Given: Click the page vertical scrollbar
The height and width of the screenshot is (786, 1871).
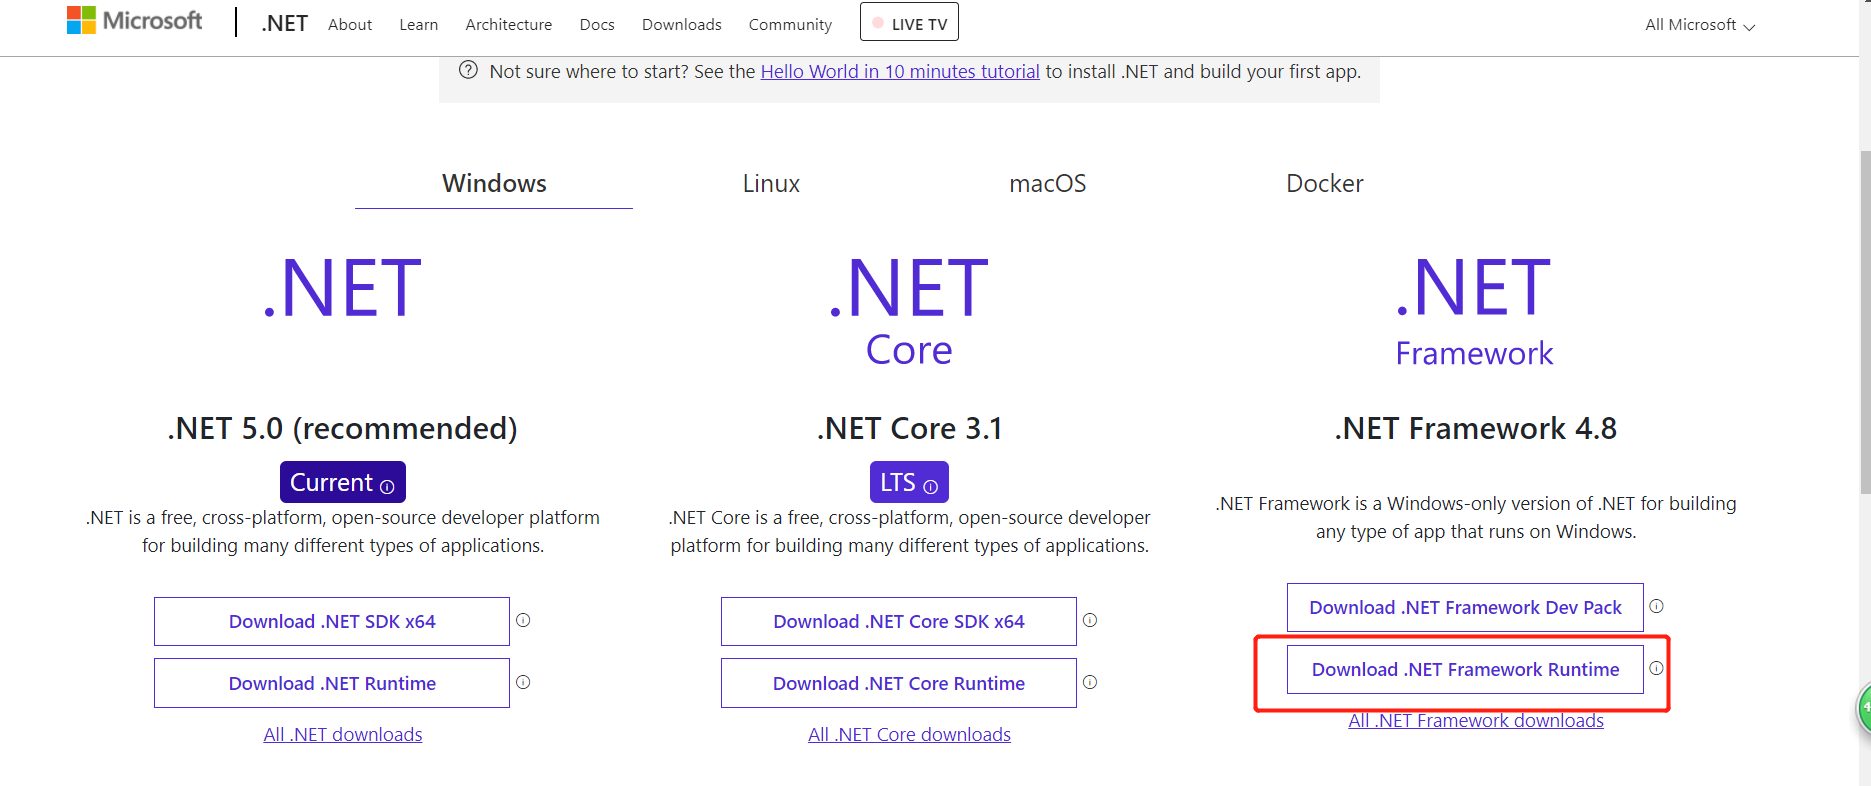Looking at the screenshot, I should 1865,320.
